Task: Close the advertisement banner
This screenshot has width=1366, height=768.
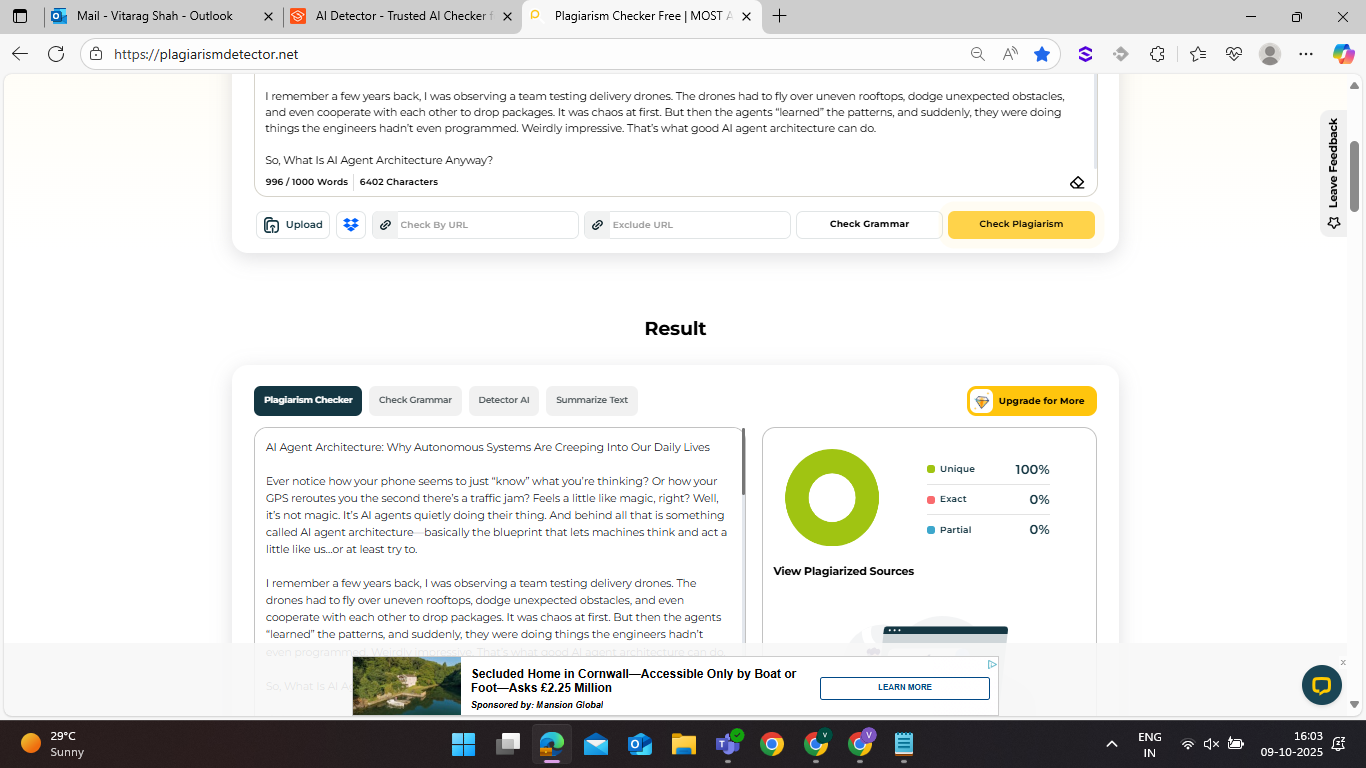Action: (x=1343, y=662)
